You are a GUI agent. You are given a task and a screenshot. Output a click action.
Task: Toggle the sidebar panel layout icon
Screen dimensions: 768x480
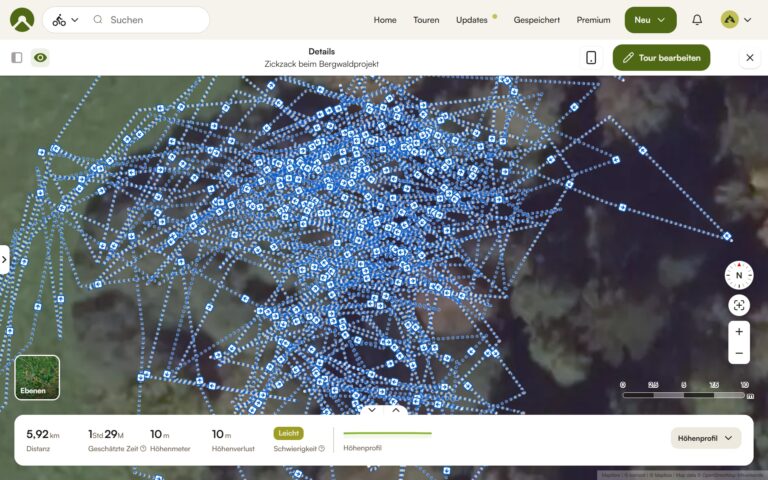(x=17, y=58)
